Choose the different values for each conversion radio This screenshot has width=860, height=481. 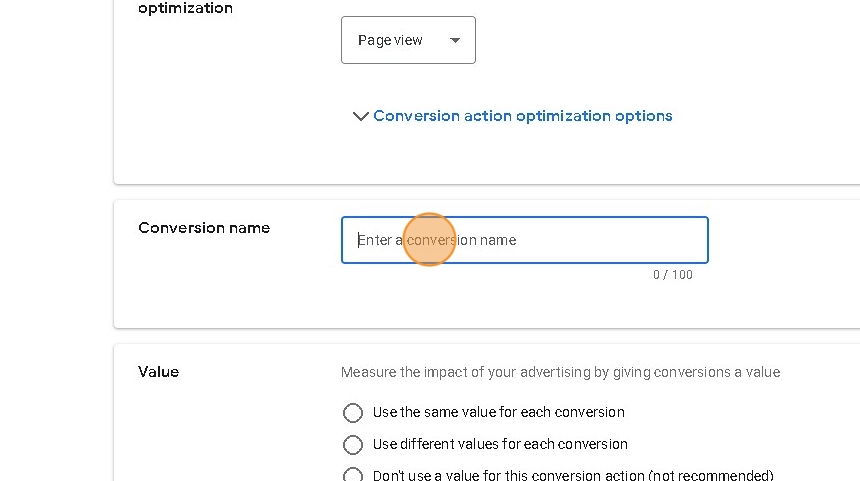tap(352, 445)
